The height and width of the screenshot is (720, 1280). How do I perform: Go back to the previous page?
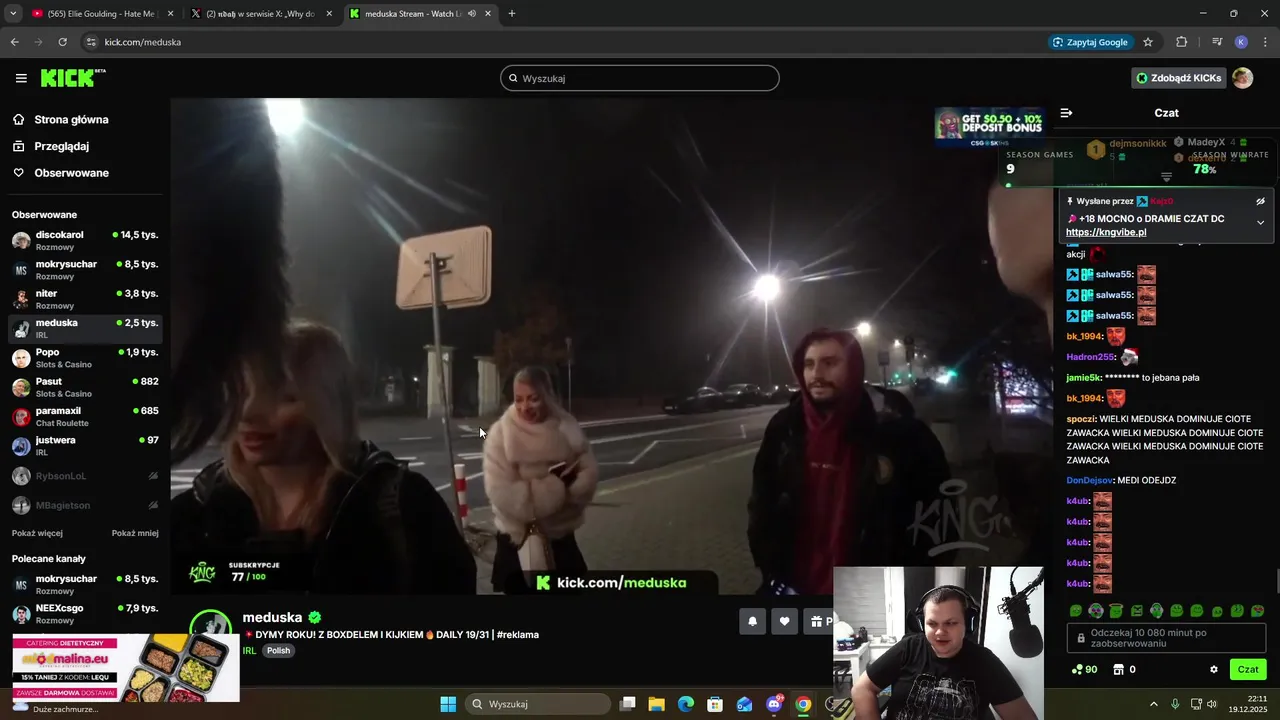pyautogui.click(x=14, y=42)
